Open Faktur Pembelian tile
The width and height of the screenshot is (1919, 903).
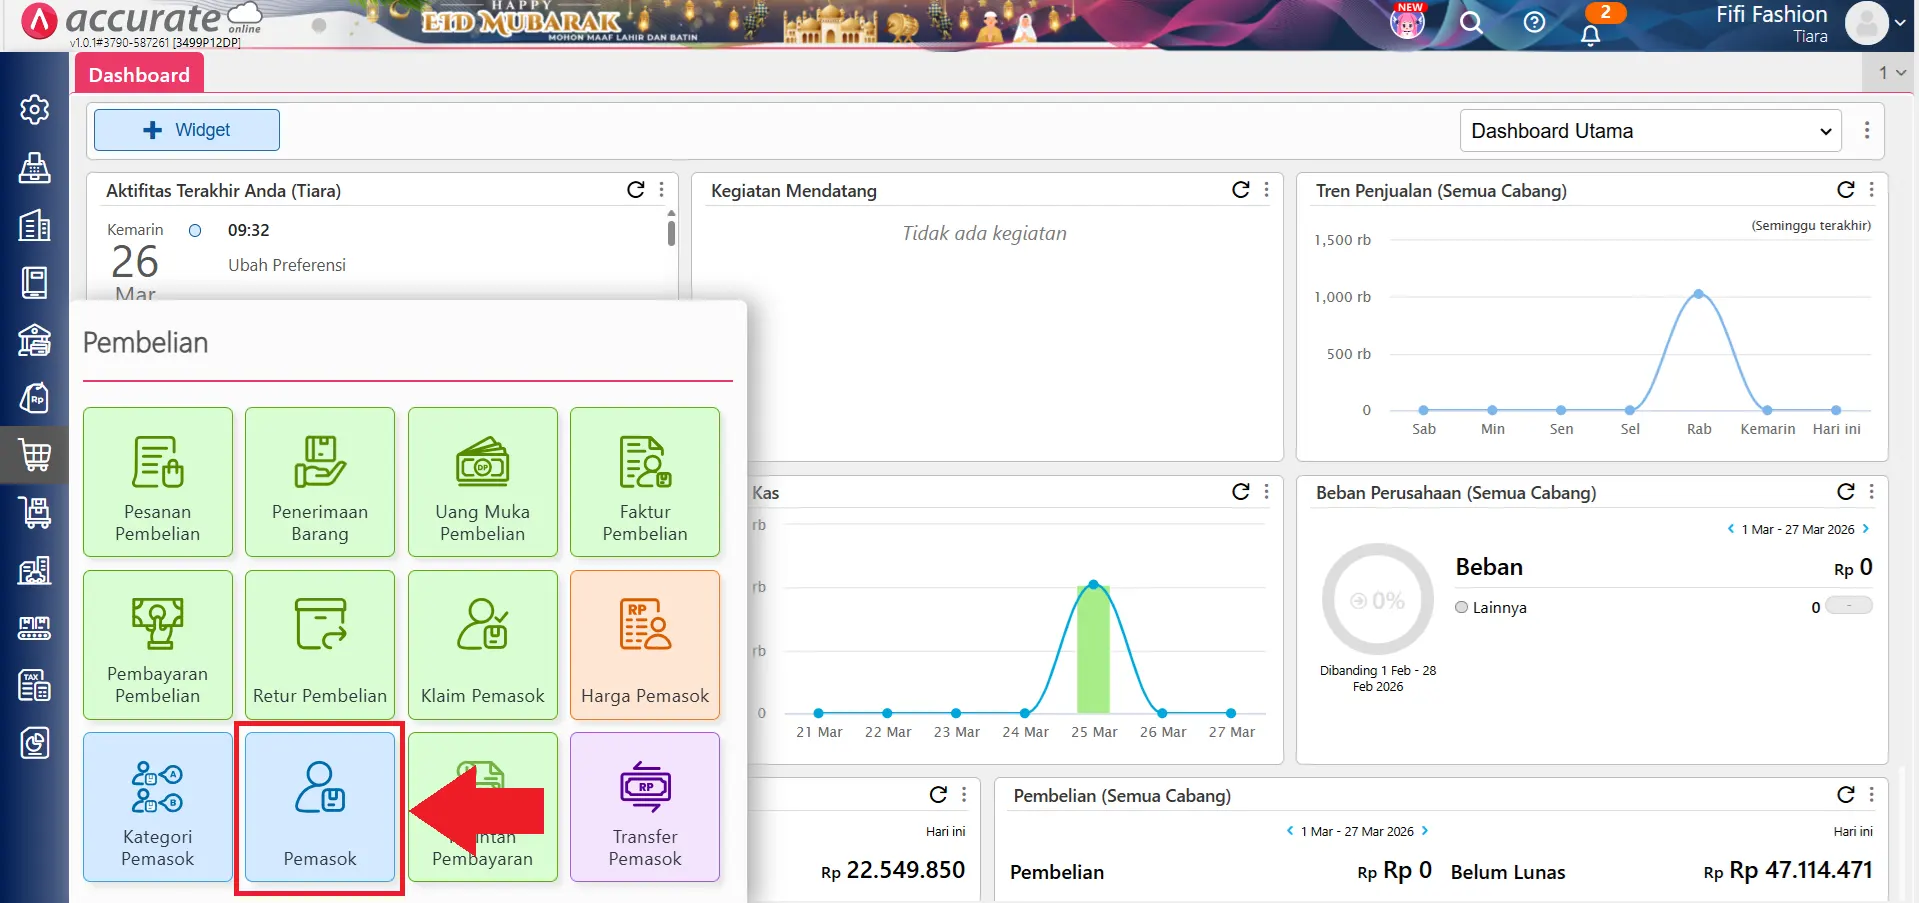pos(645,482)
